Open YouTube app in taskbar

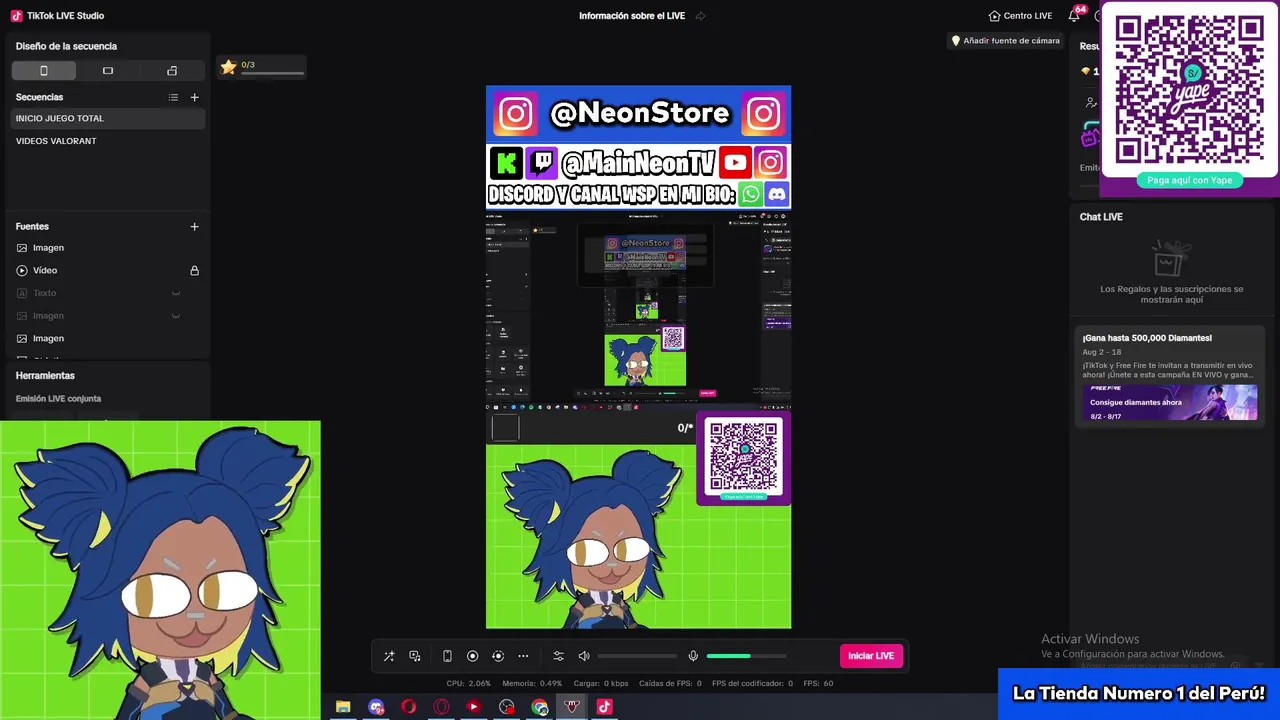474,707
